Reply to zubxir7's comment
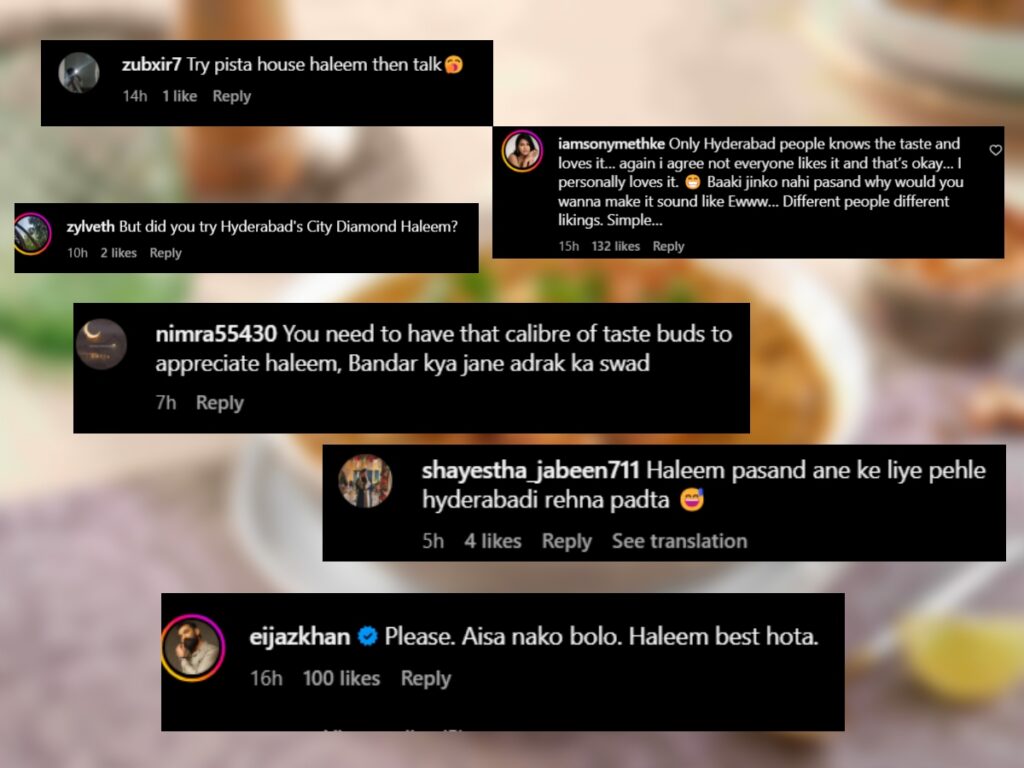This screenshot has width=1024, height=768. (231, 96)
